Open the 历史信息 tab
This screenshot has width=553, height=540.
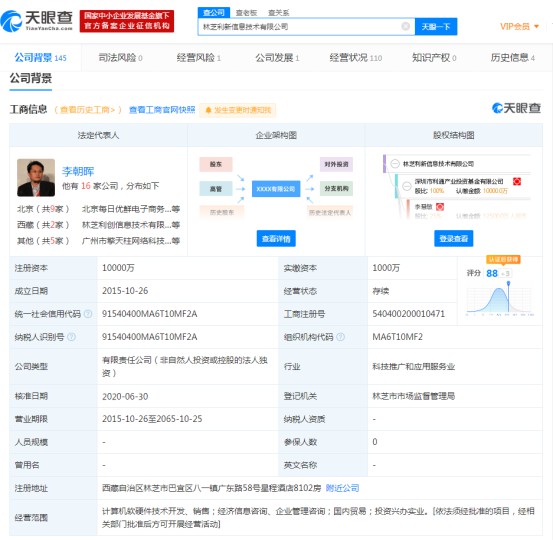click(x=512, y=57)
